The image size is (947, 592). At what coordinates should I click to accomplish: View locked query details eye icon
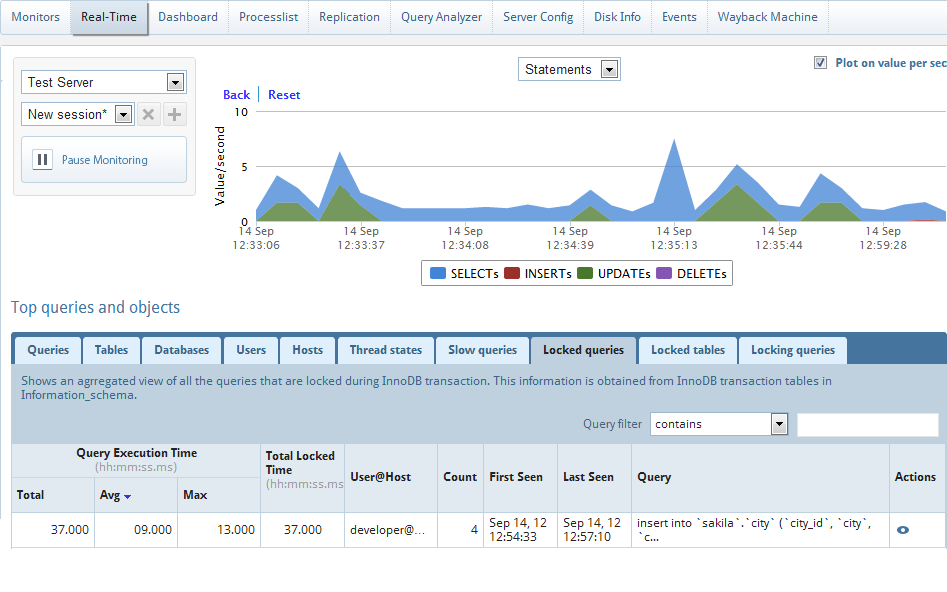click(x=902, y=530)
